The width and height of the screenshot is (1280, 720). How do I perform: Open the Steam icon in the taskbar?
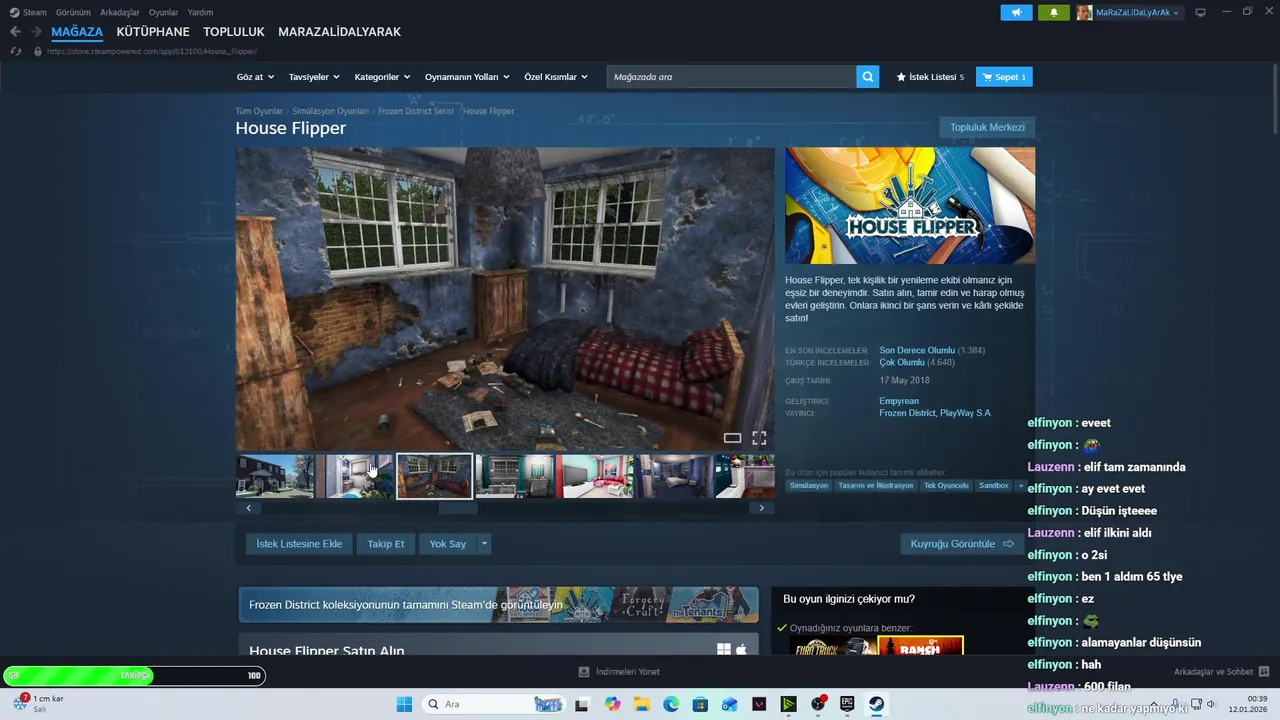[x=876, y=704]
